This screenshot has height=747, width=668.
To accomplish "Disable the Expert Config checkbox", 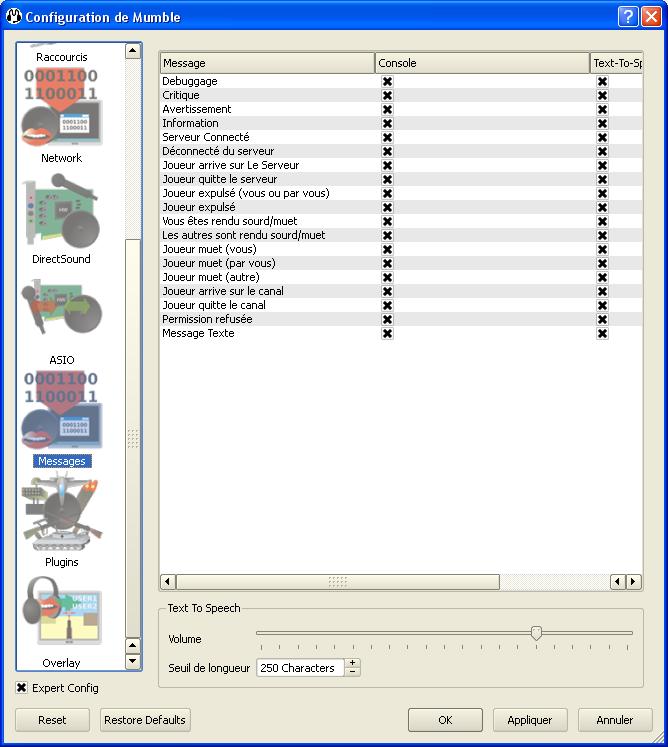I will pos(22,688).
